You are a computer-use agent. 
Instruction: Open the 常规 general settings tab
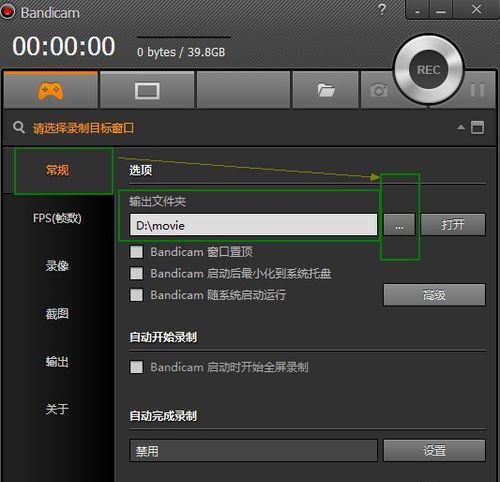[58, 170]
